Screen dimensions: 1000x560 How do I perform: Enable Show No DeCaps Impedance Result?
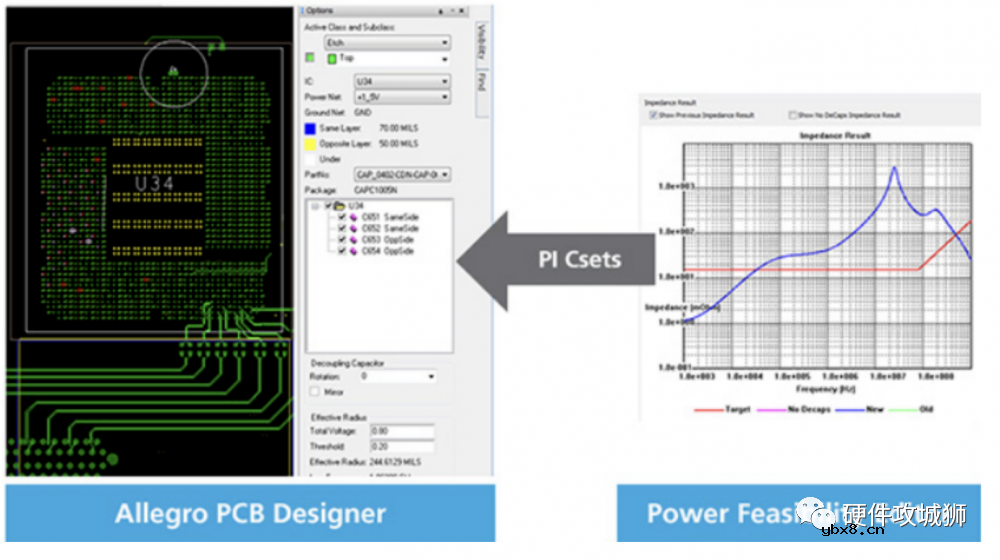pos(793,115)
